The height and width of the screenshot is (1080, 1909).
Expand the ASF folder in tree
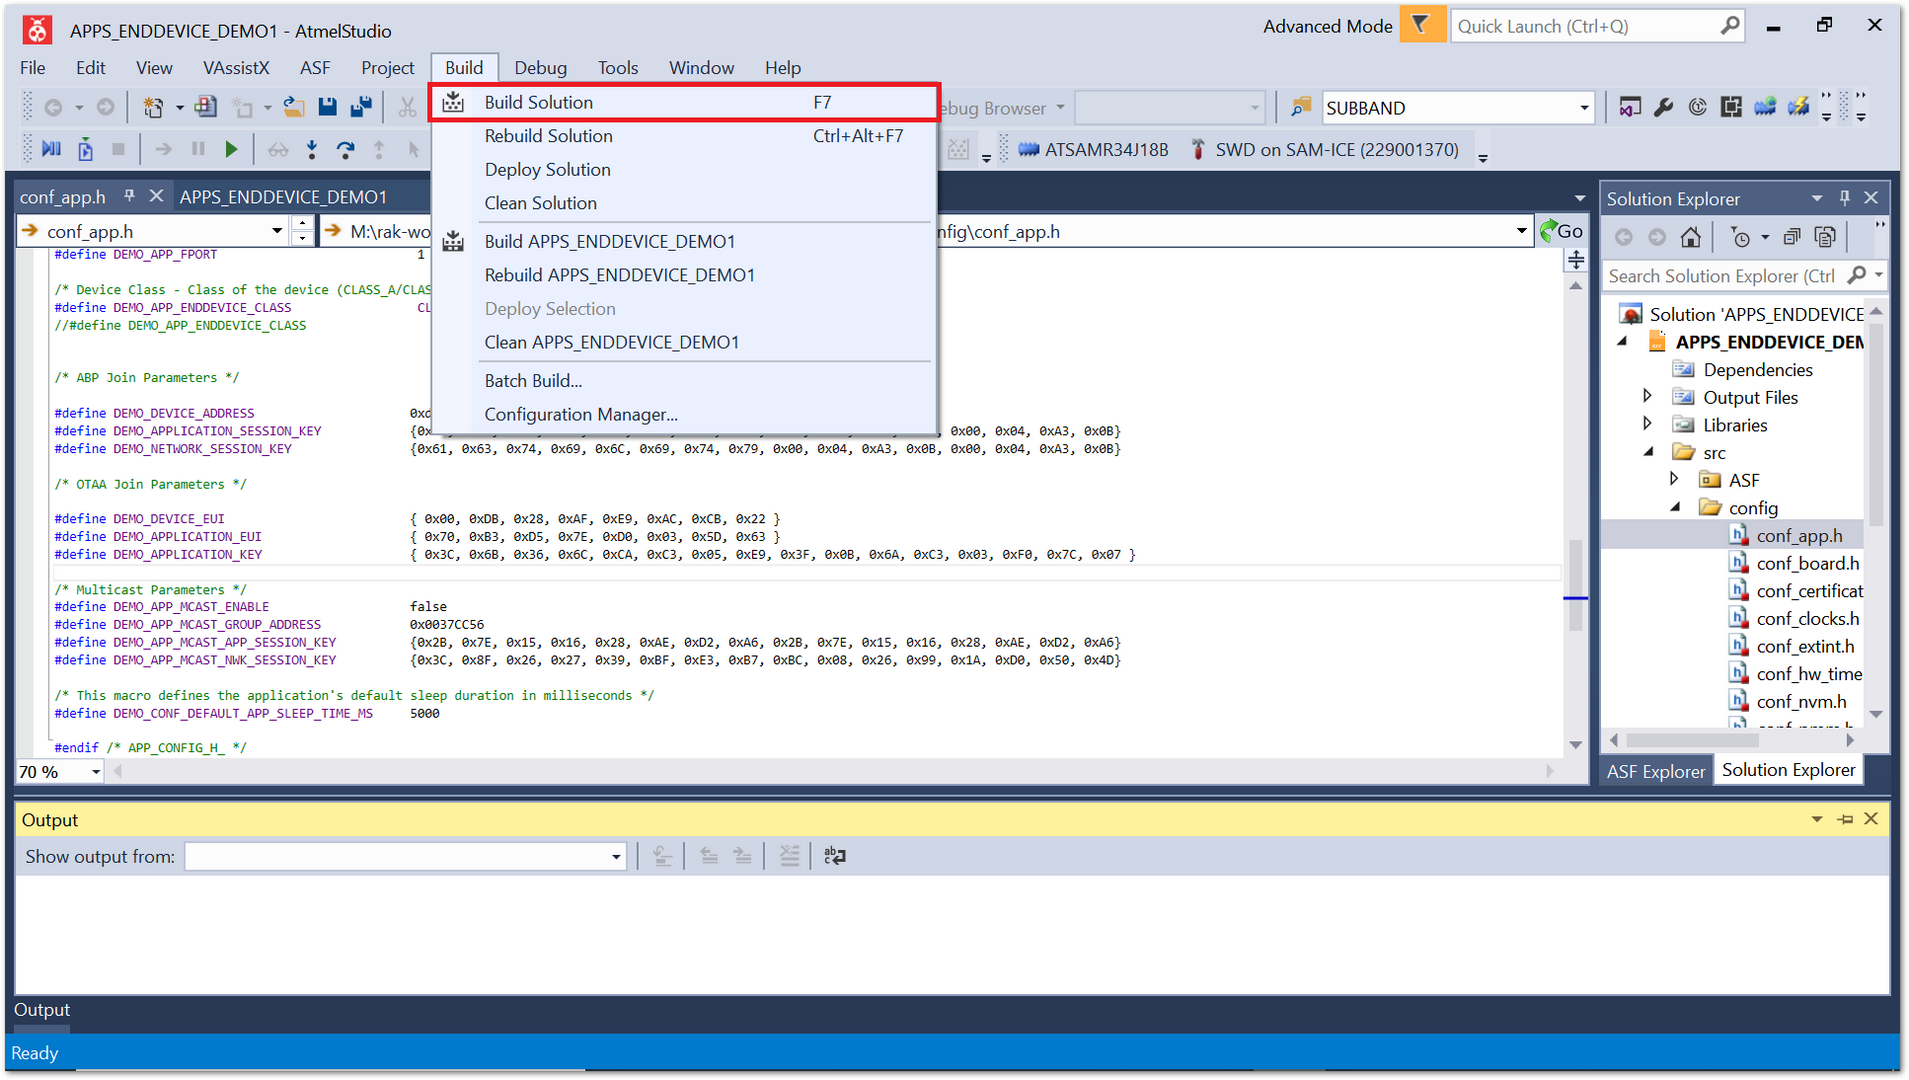[x=1674, y=479]
